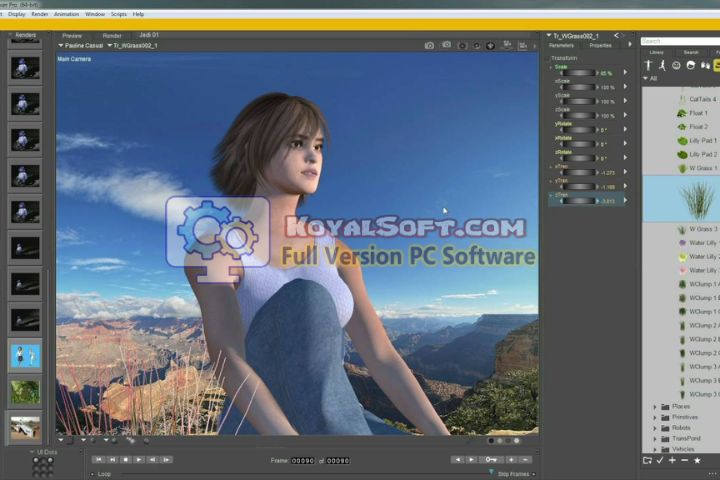The width and height of the screenshot is (720, 480).
Task: Play the animation
Action: [139, 460]
